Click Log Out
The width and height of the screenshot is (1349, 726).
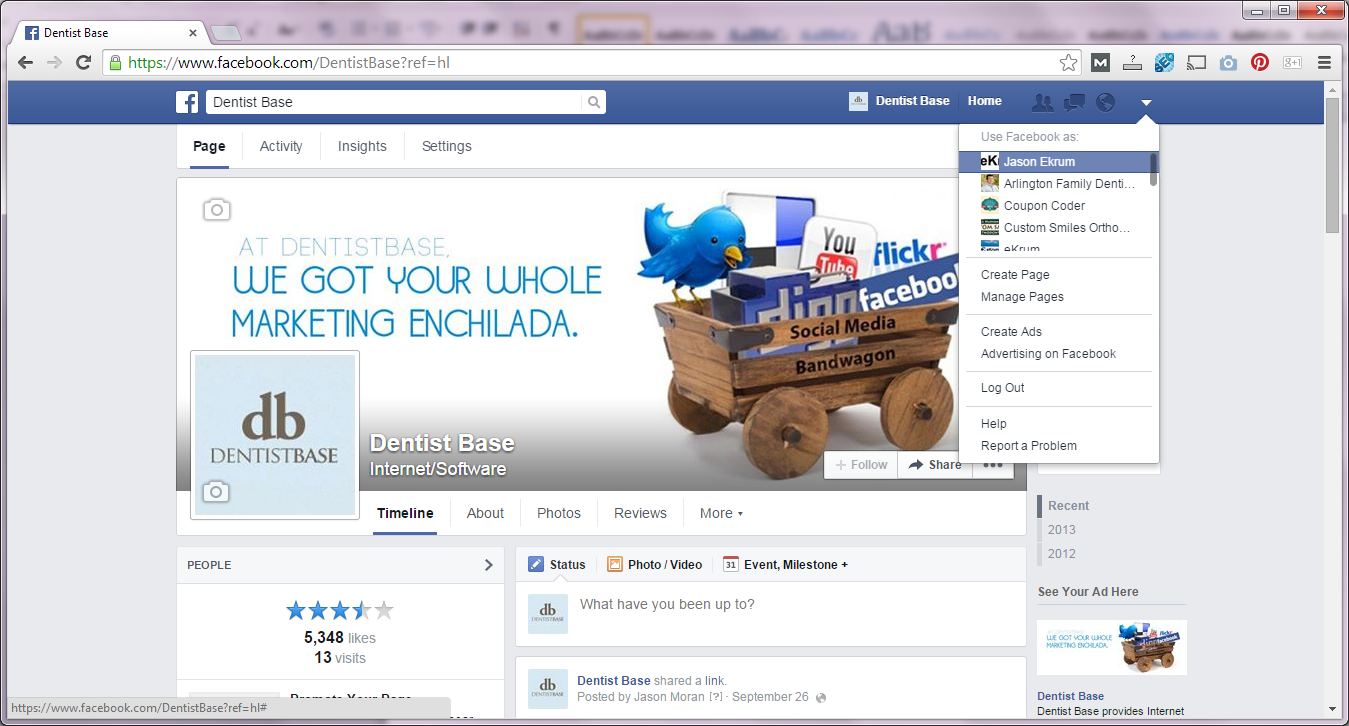point(1002,388)
